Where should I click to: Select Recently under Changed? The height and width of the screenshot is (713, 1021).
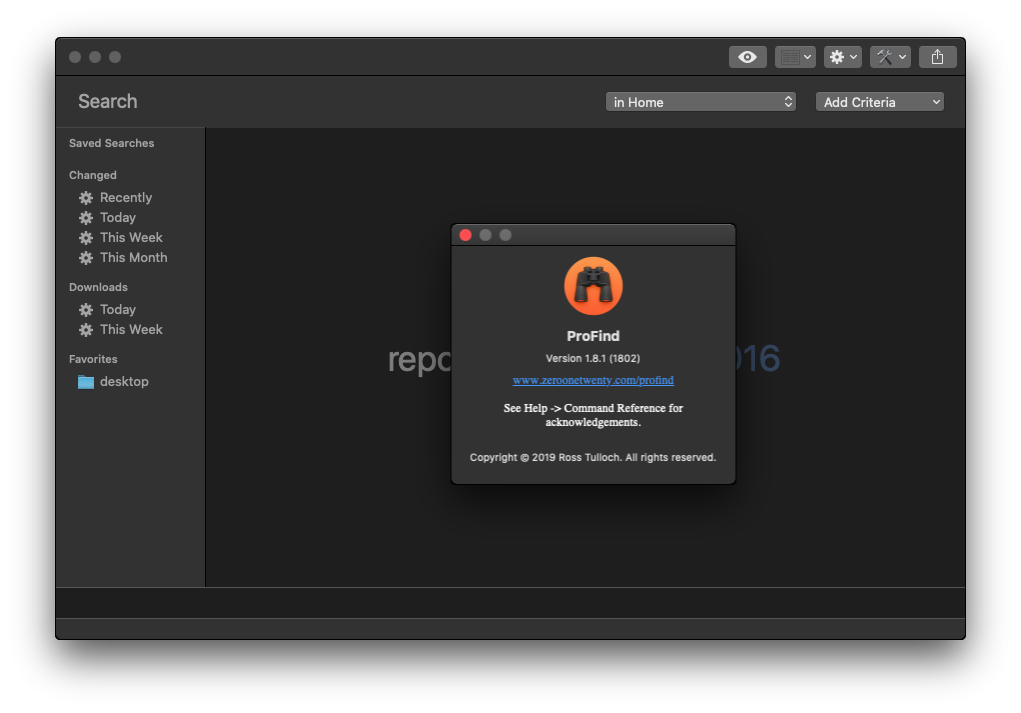point(126,197)
